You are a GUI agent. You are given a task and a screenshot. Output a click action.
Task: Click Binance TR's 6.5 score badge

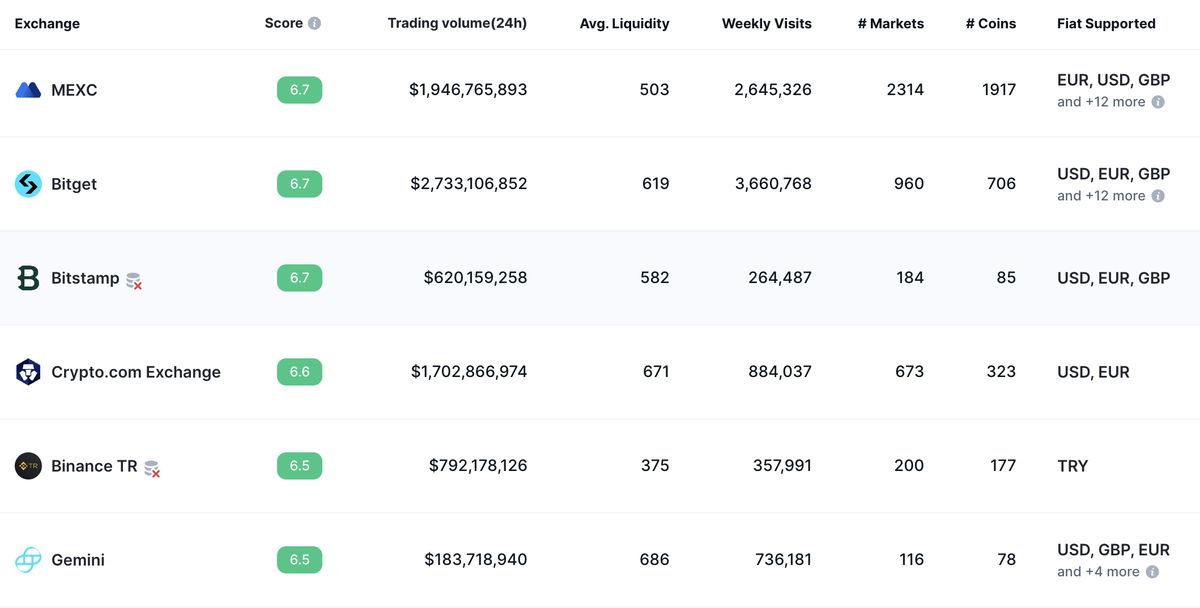299,466
